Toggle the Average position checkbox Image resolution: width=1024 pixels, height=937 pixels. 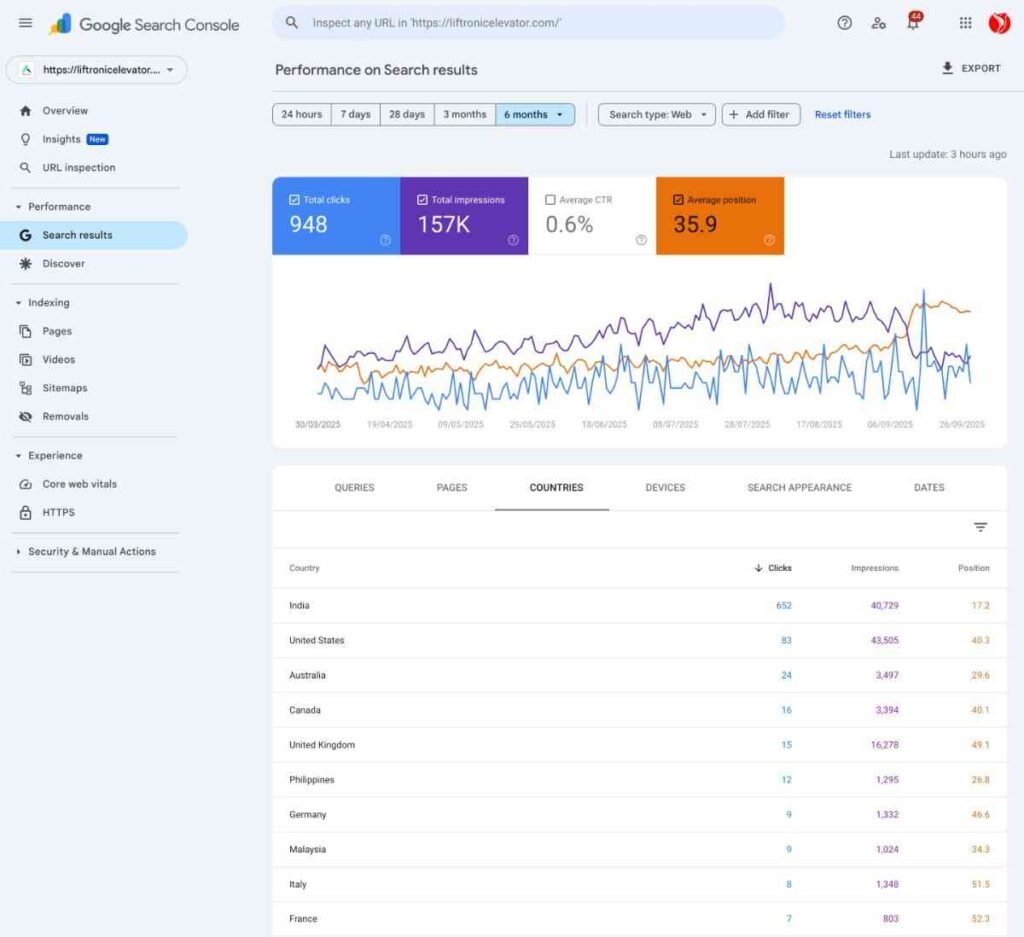678,200
